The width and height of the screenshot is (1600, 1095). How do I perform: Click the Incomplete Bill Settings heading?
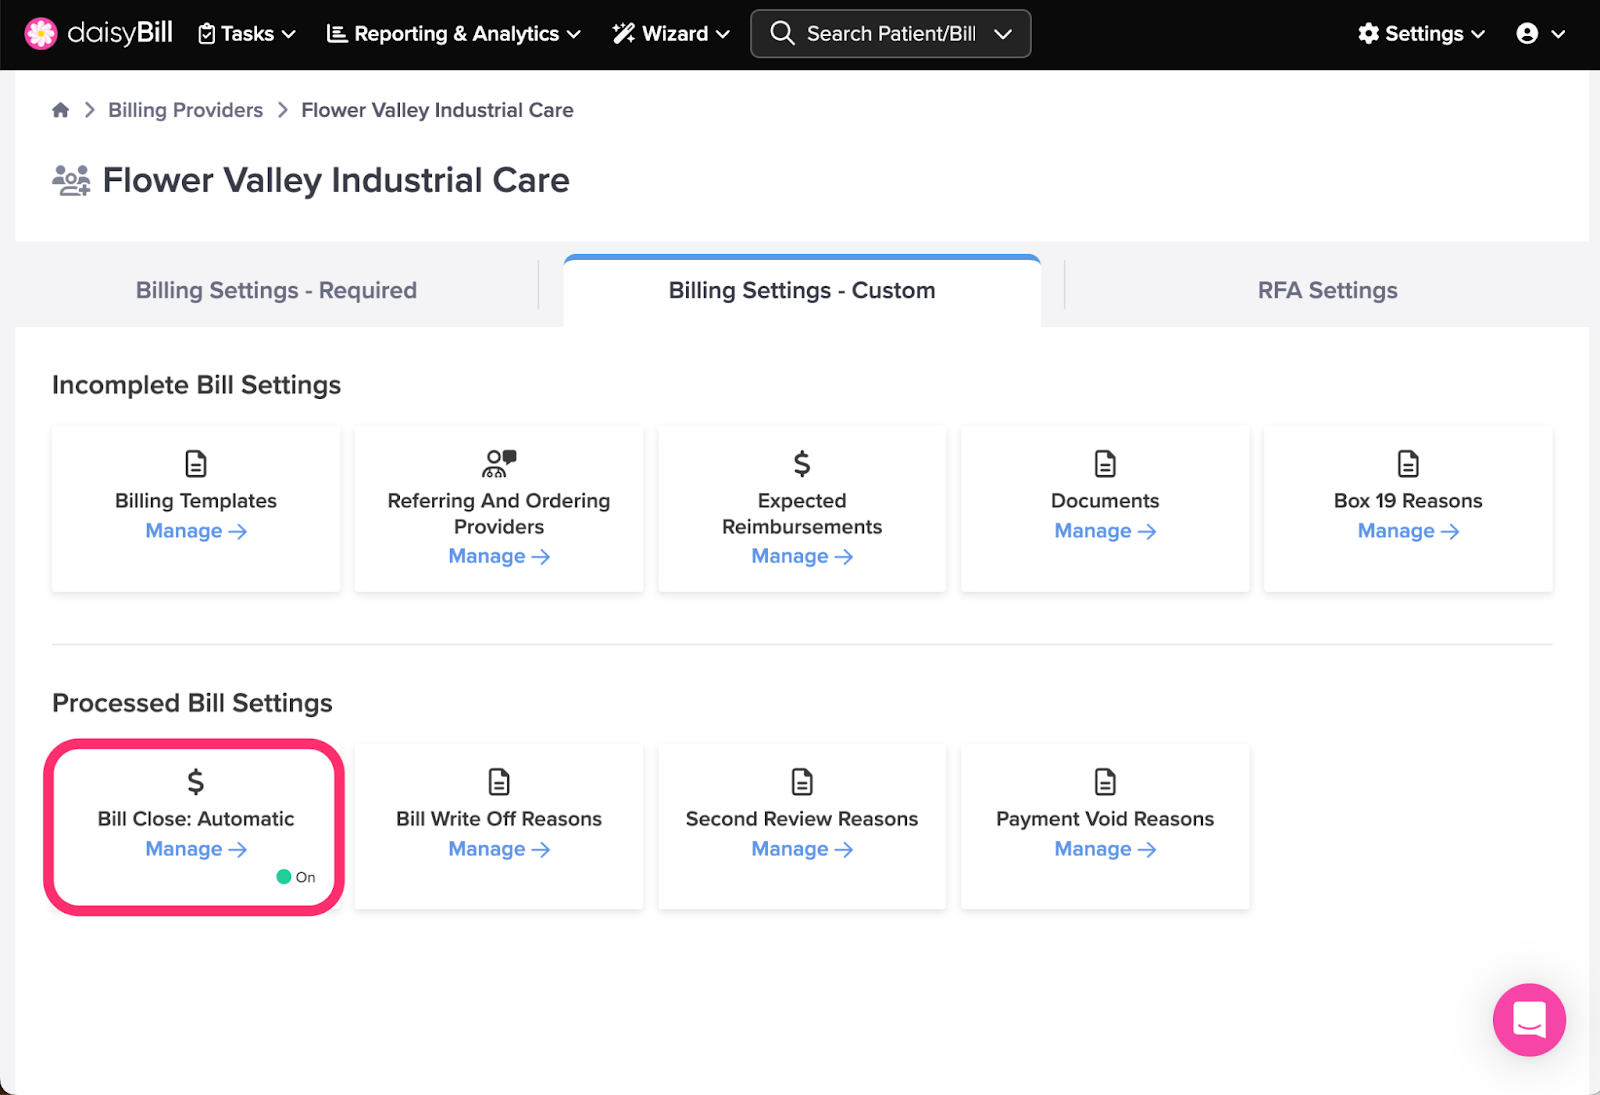click(x=196, y=385)
